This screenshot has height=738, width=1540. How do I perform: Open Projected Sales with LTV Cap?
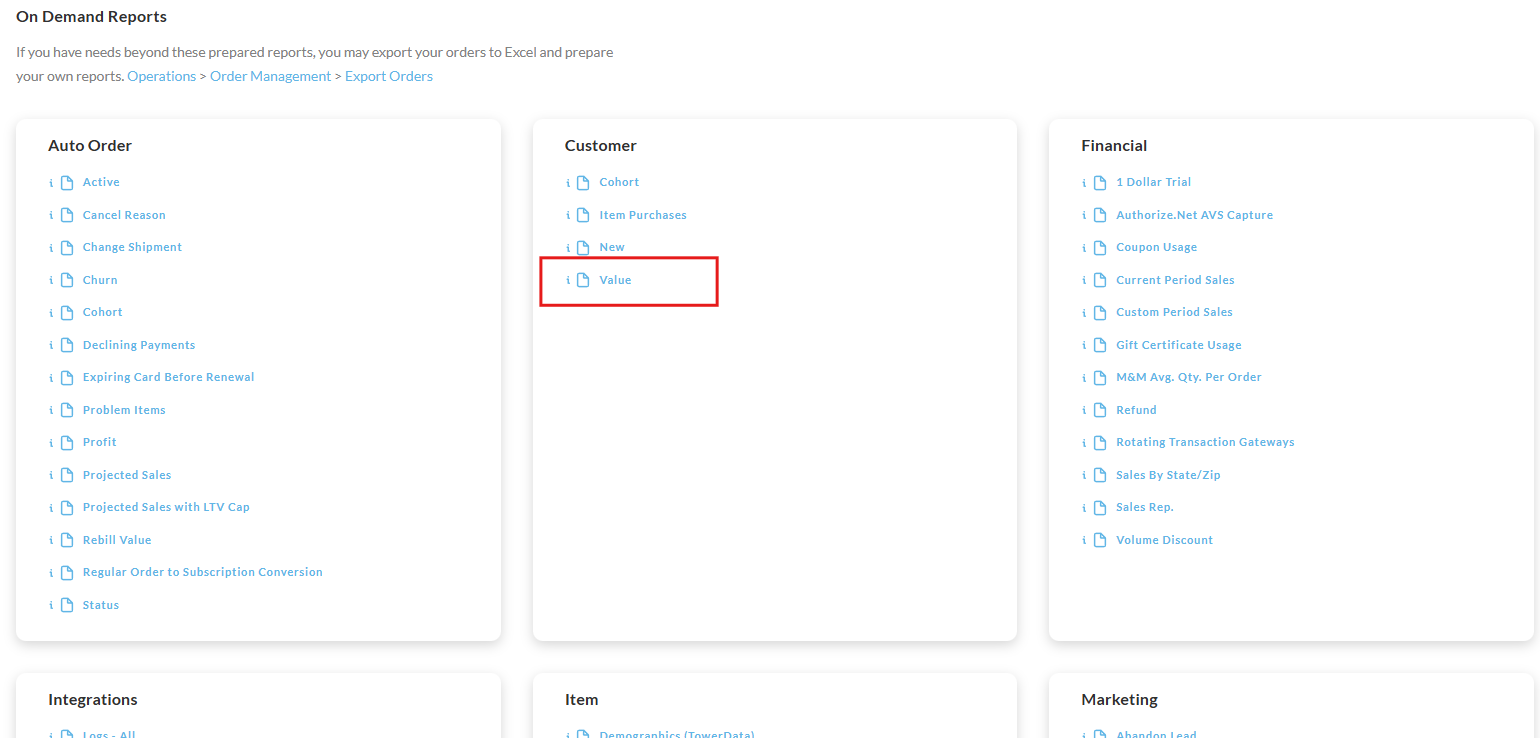tap(166, 507)
